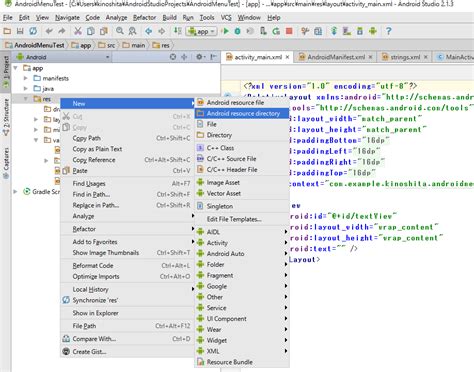Select C++ Class menu item
Viewport: 474px width, 372px height.
(x=242, y=148)
